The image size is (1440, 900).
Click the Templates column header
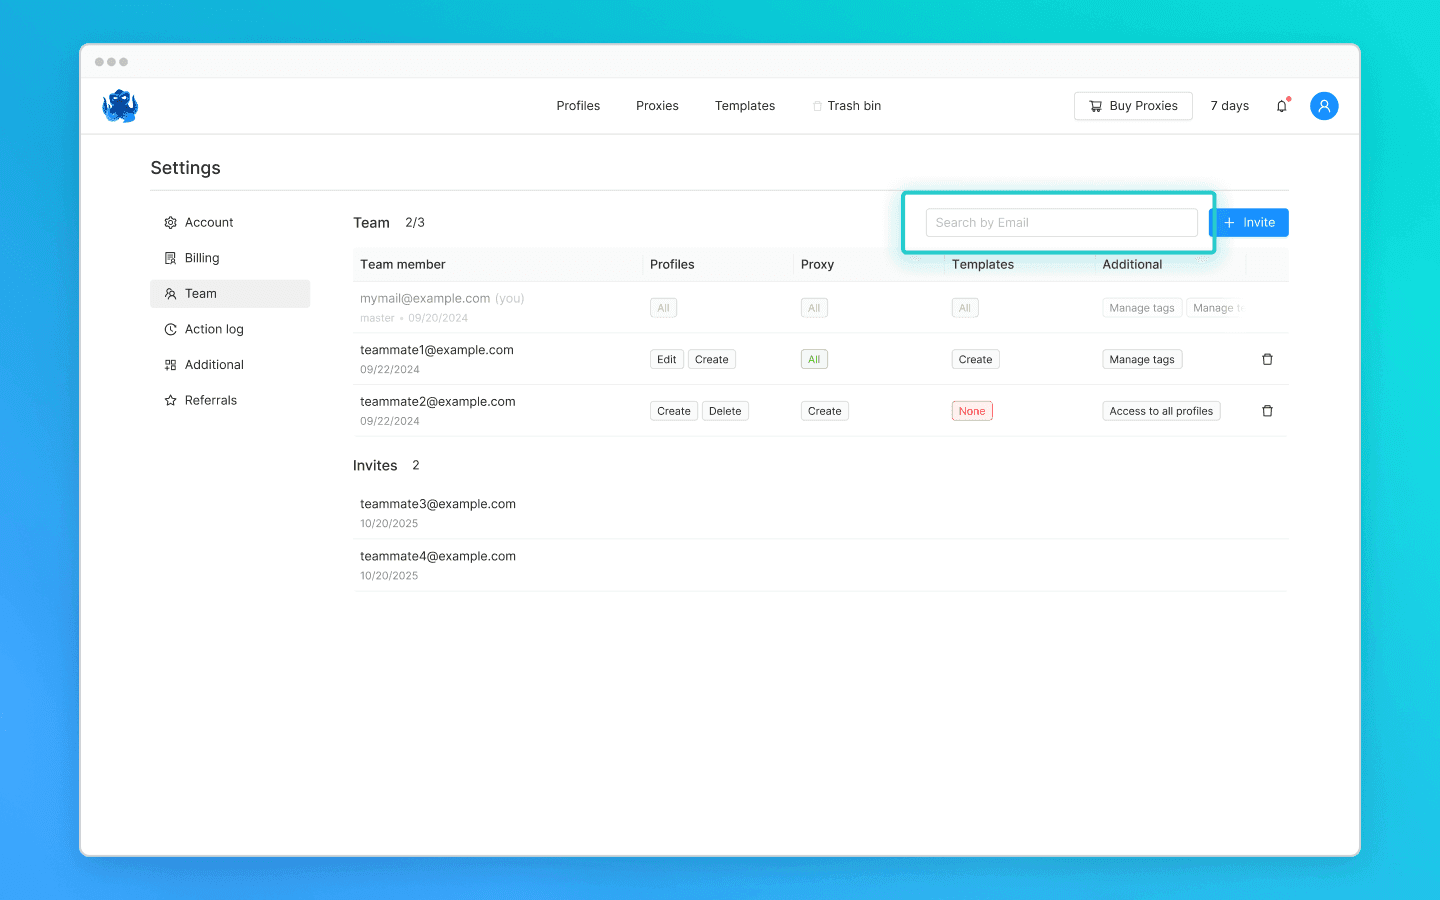pos(983,265)
